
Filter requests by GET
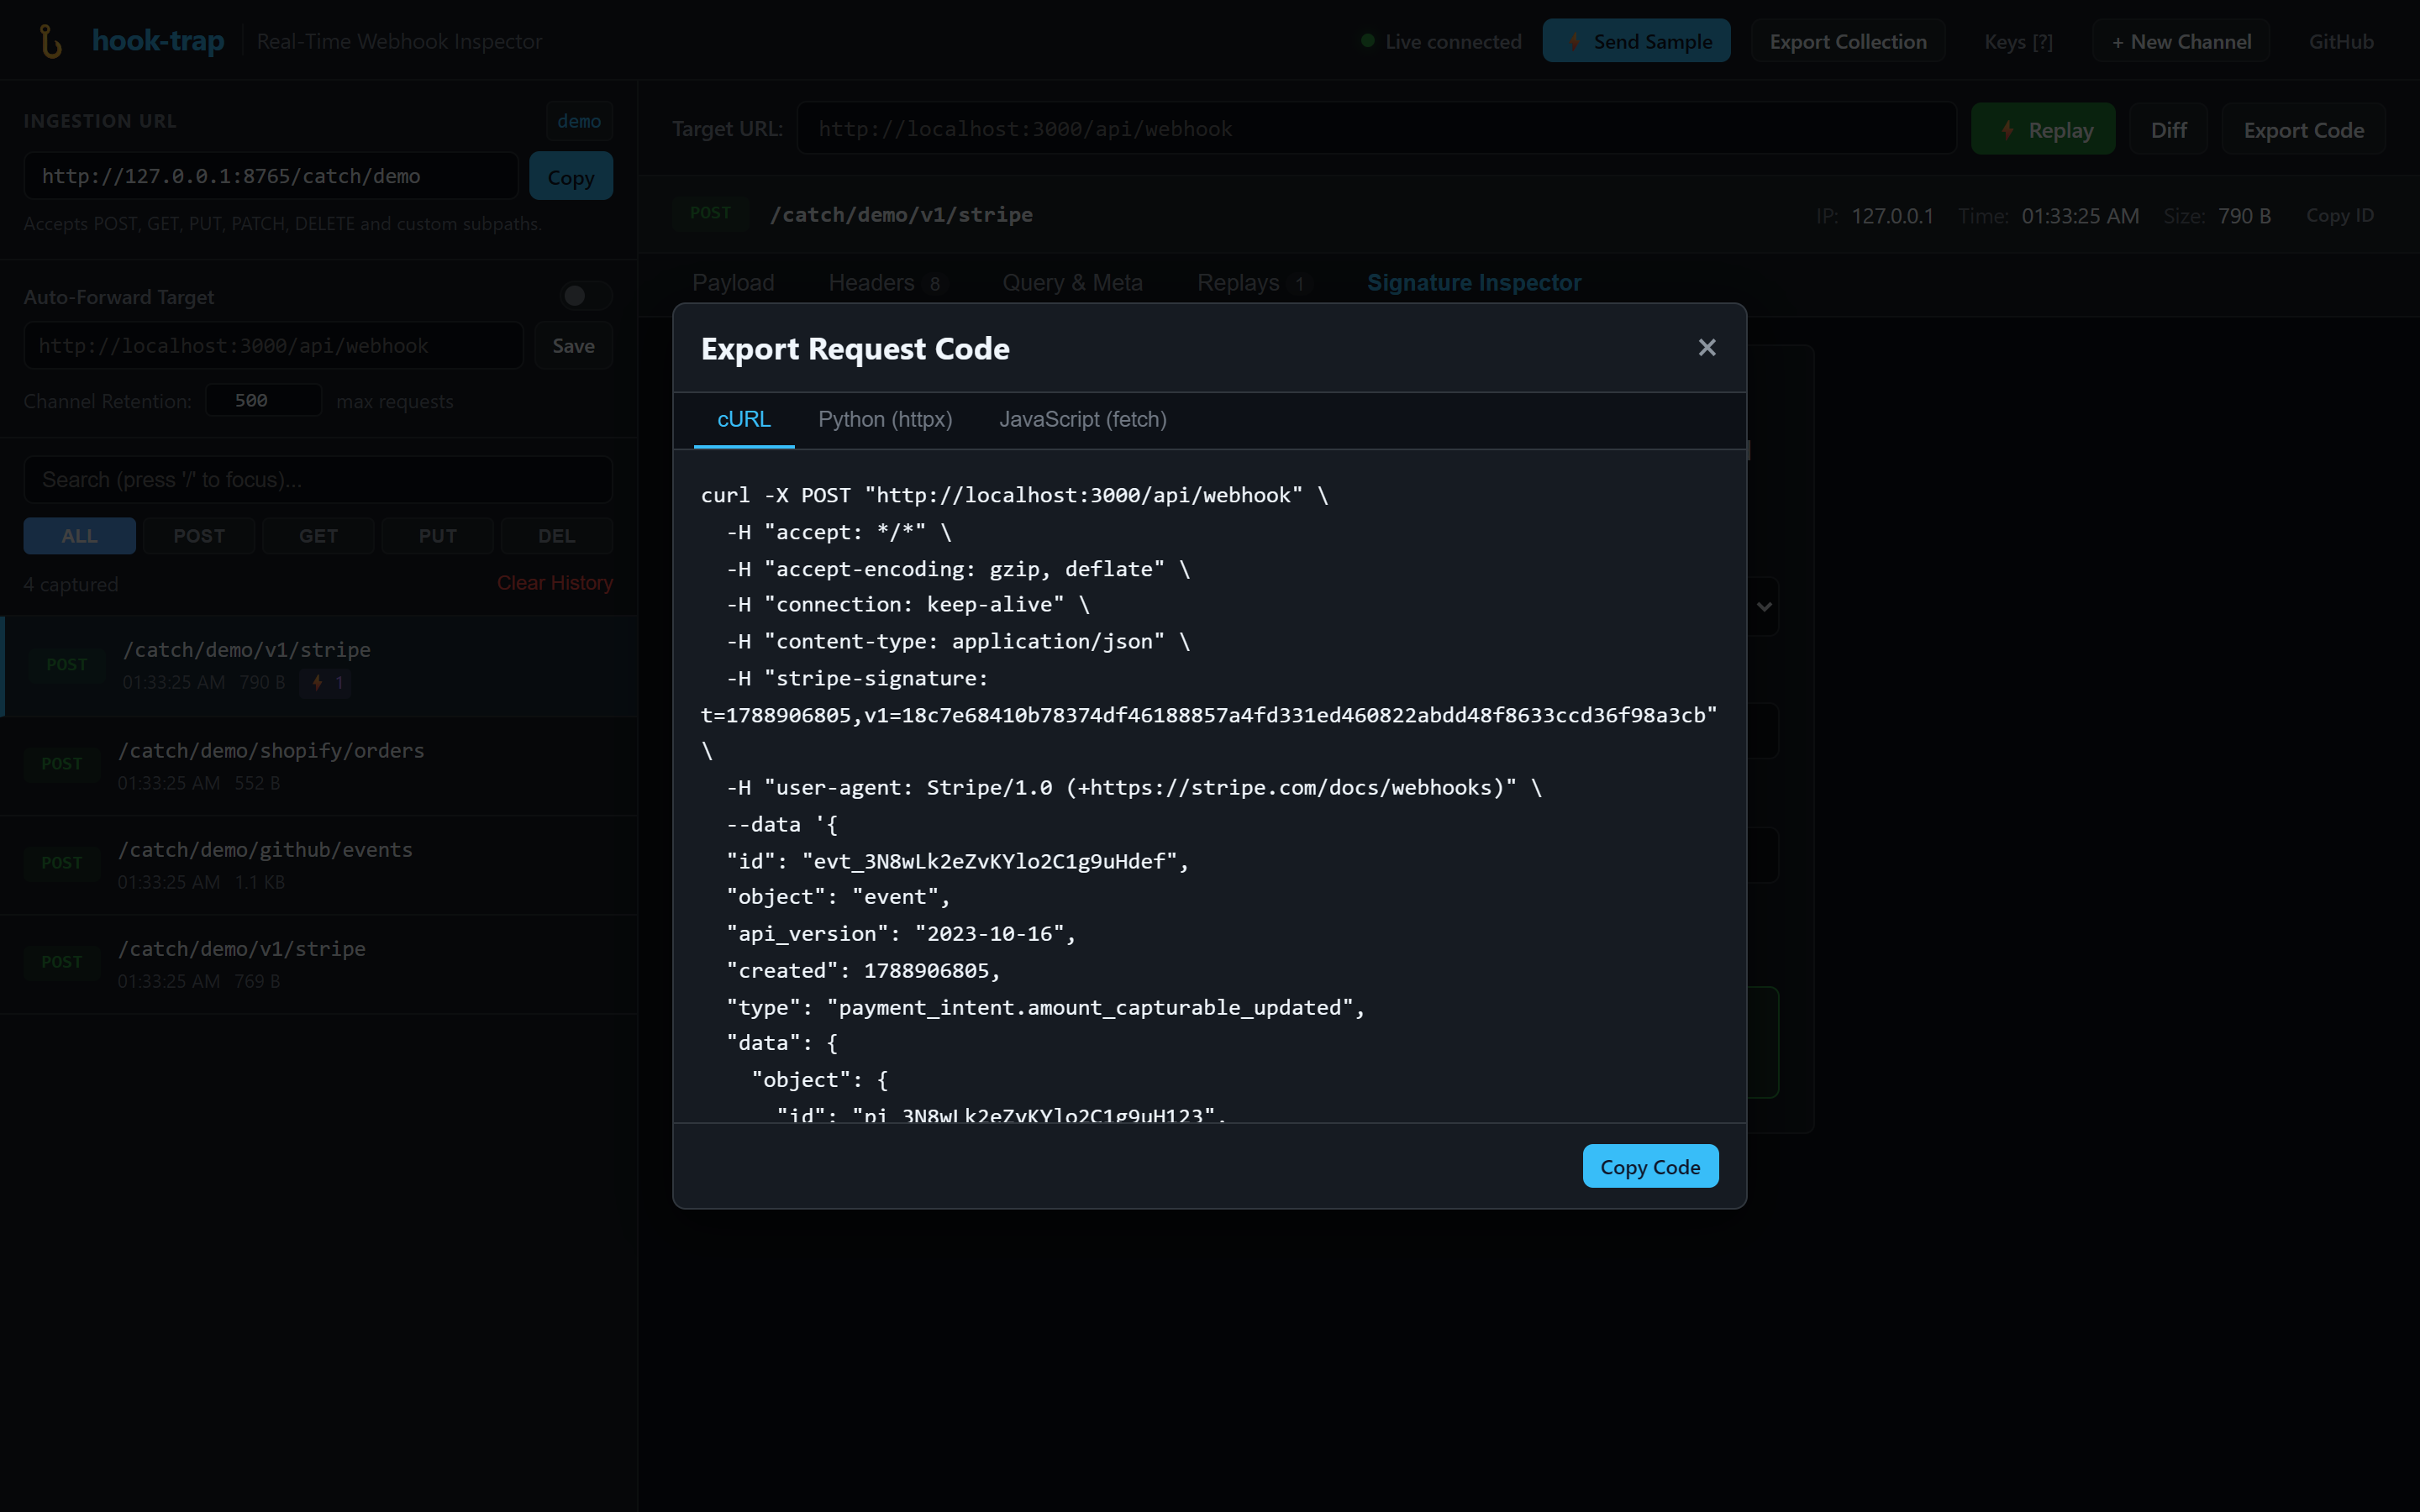click(x=318, y=536)
